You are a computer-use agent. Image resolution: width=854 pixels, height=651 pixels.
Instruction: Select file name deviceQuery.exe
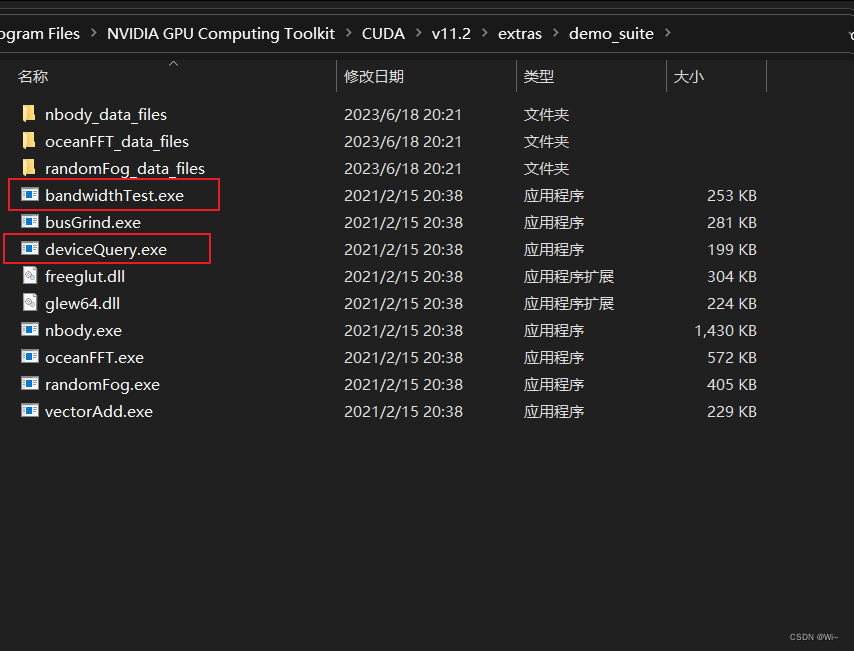click(x=106, y=250)
